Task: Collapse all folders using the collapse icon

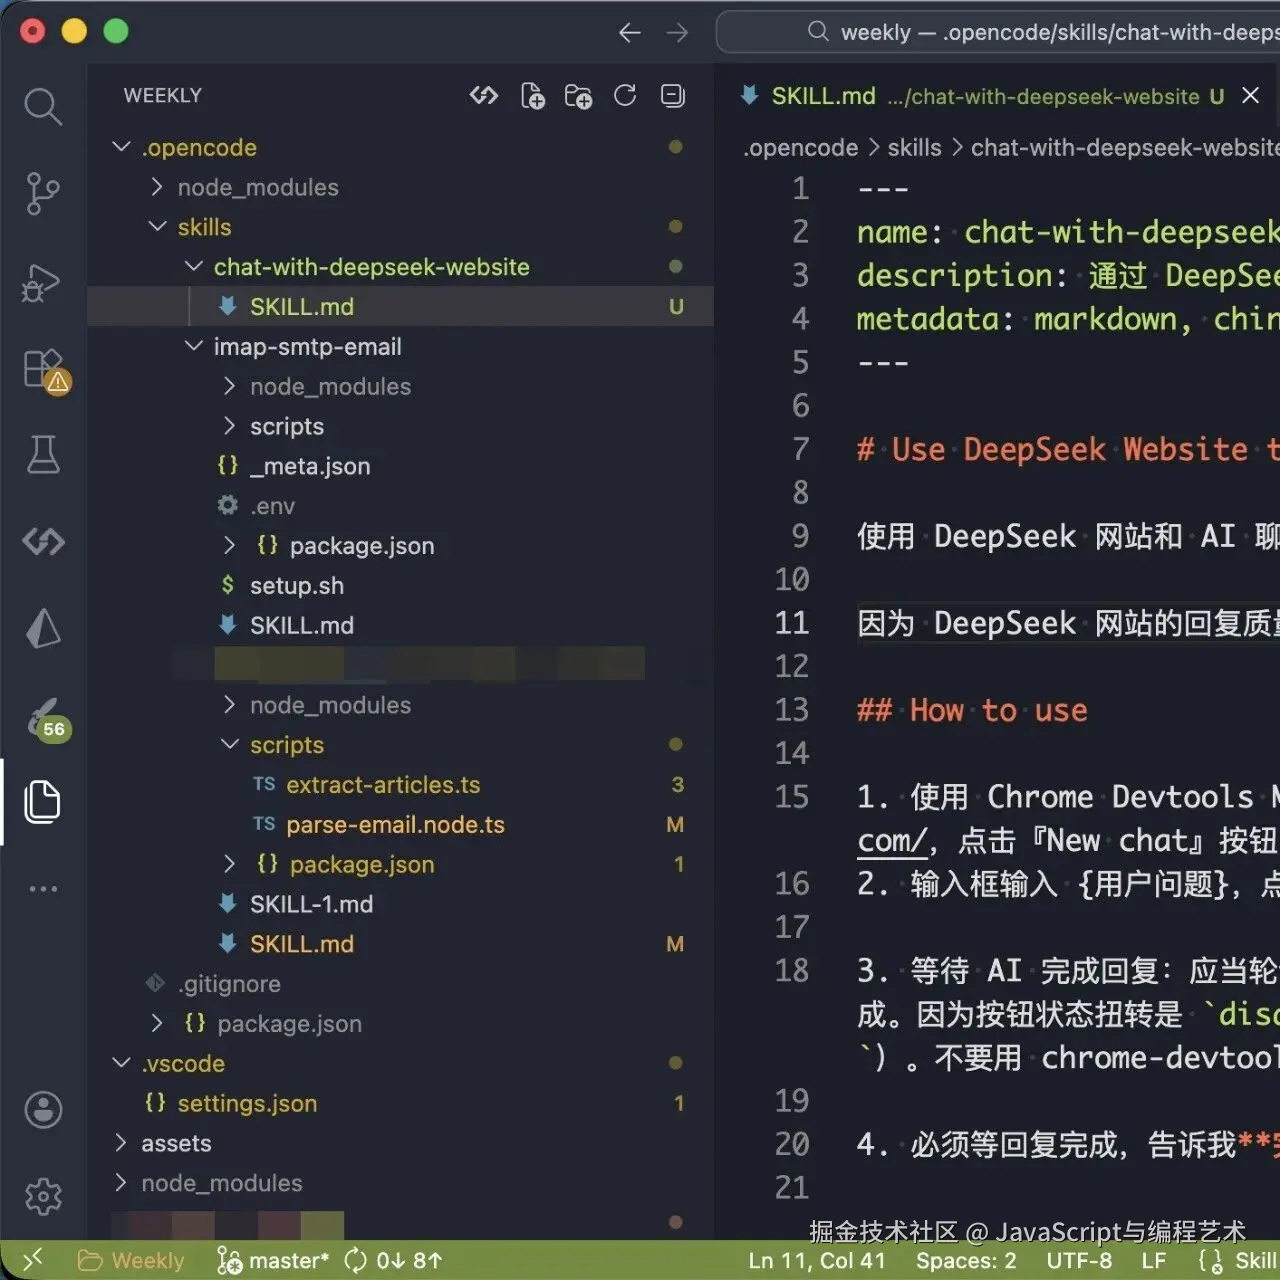Action: (x=671, y=95)
